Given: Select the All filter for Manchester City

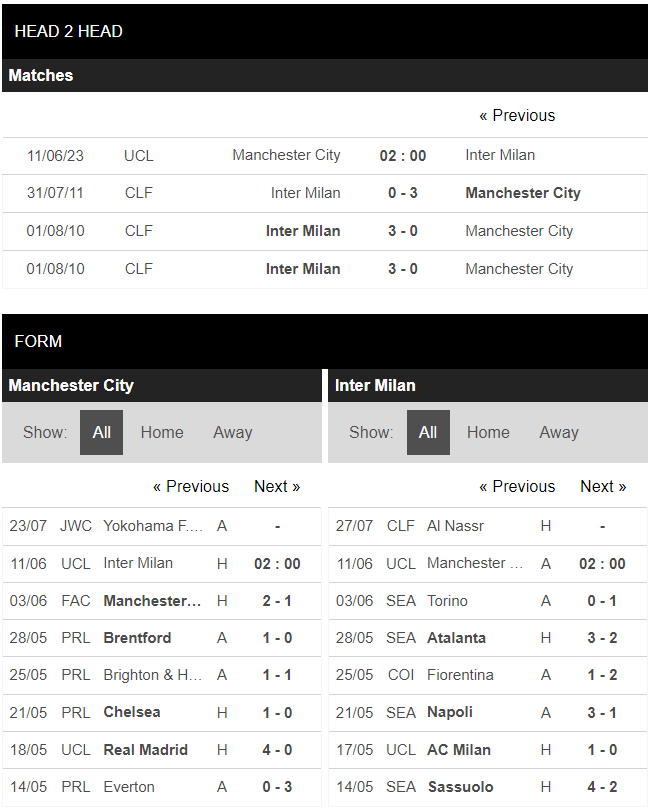Looking at the screenshot, I should click(x=101, y=432).
